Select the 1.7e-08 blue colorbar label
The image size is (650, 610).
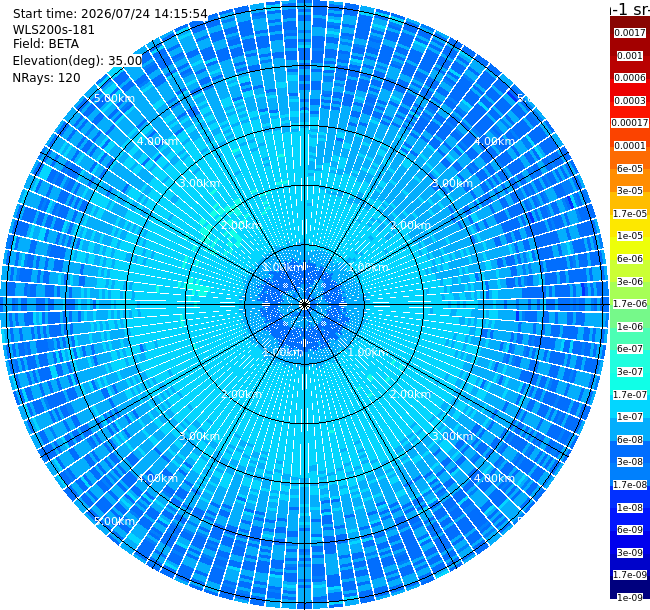630,485
